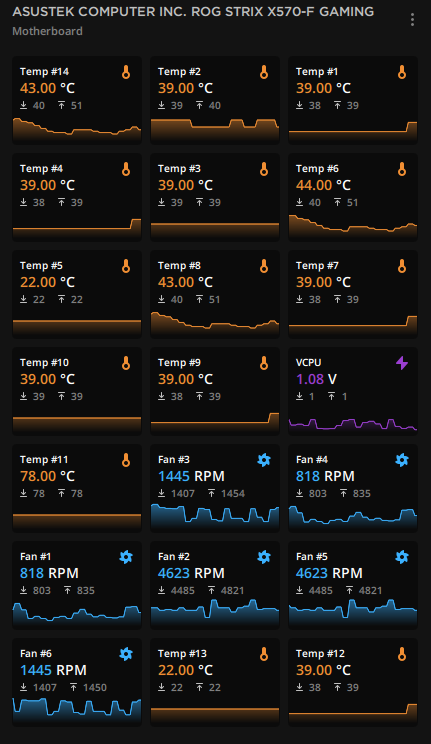431x744 pixels.
Task: Open the Temp #13 sensor card
Action: tap(215, 682)
